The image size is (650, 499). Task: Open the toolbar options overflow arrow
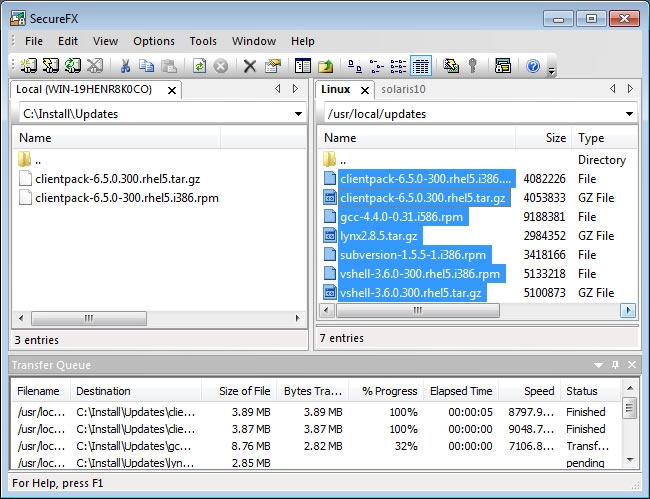pyautogui.click(x=551, y=71)
